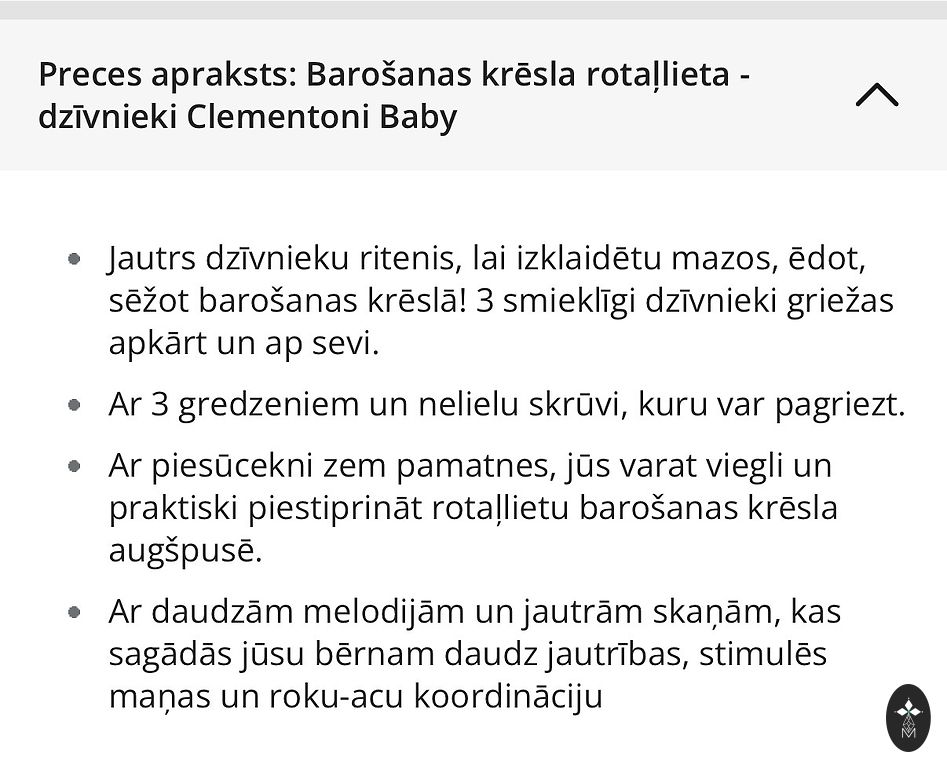The image size is (947, 768).
Task: Click the line "apkārt un ap sevi."
Action: (244, 343)
